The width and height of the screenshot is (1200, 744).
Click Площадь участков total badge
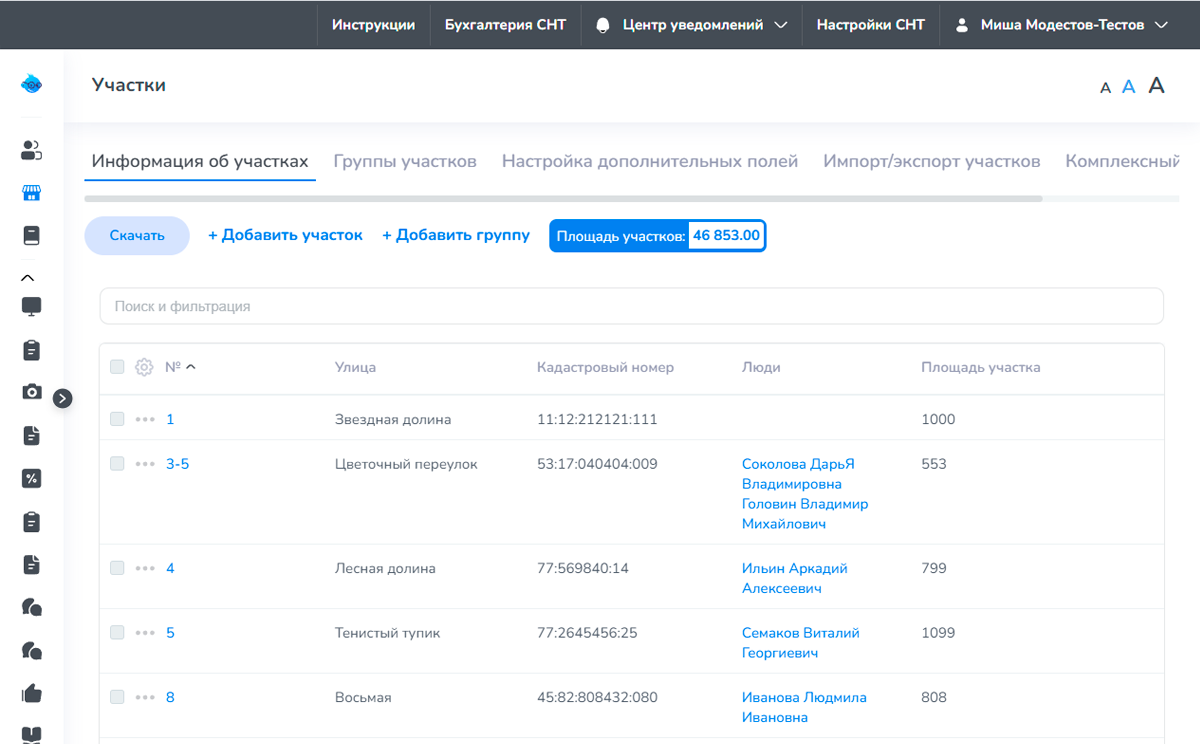pos(658,236)
